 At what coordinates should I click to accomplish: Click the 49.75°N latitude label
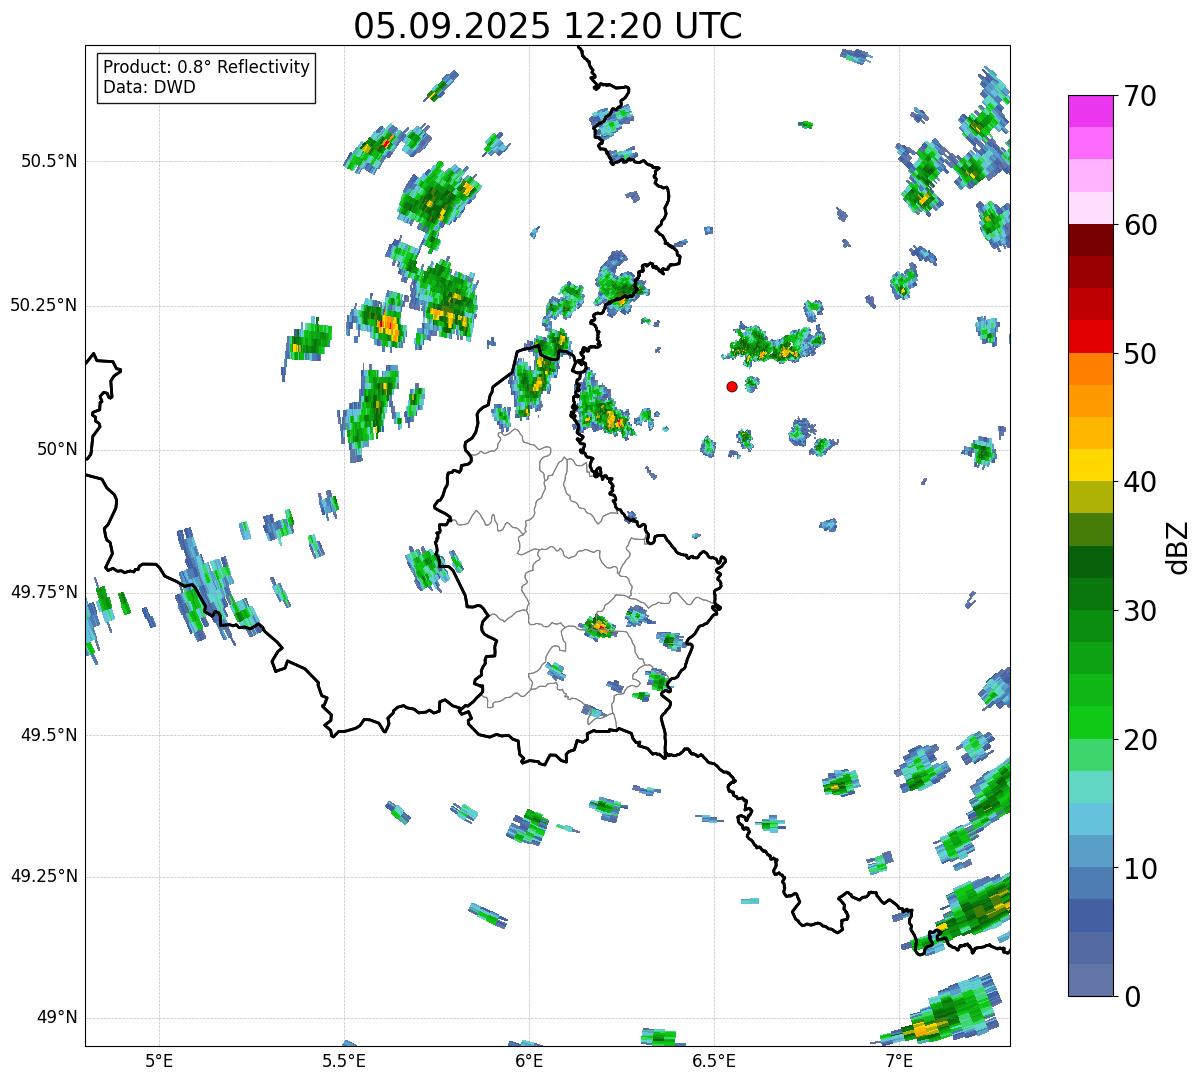pos(43,592)
